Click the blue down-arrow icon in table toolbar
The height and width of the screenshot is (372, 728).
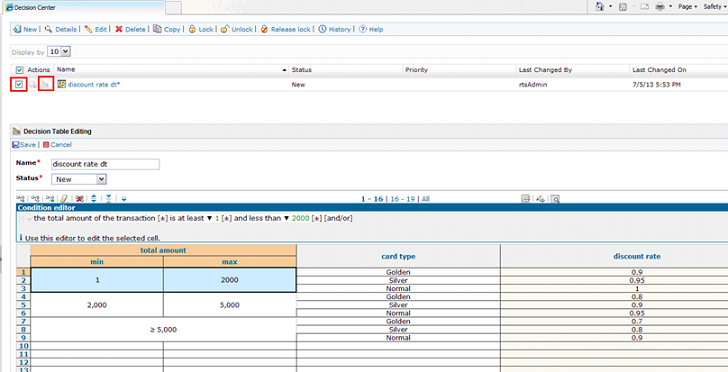tap(124, 199)
